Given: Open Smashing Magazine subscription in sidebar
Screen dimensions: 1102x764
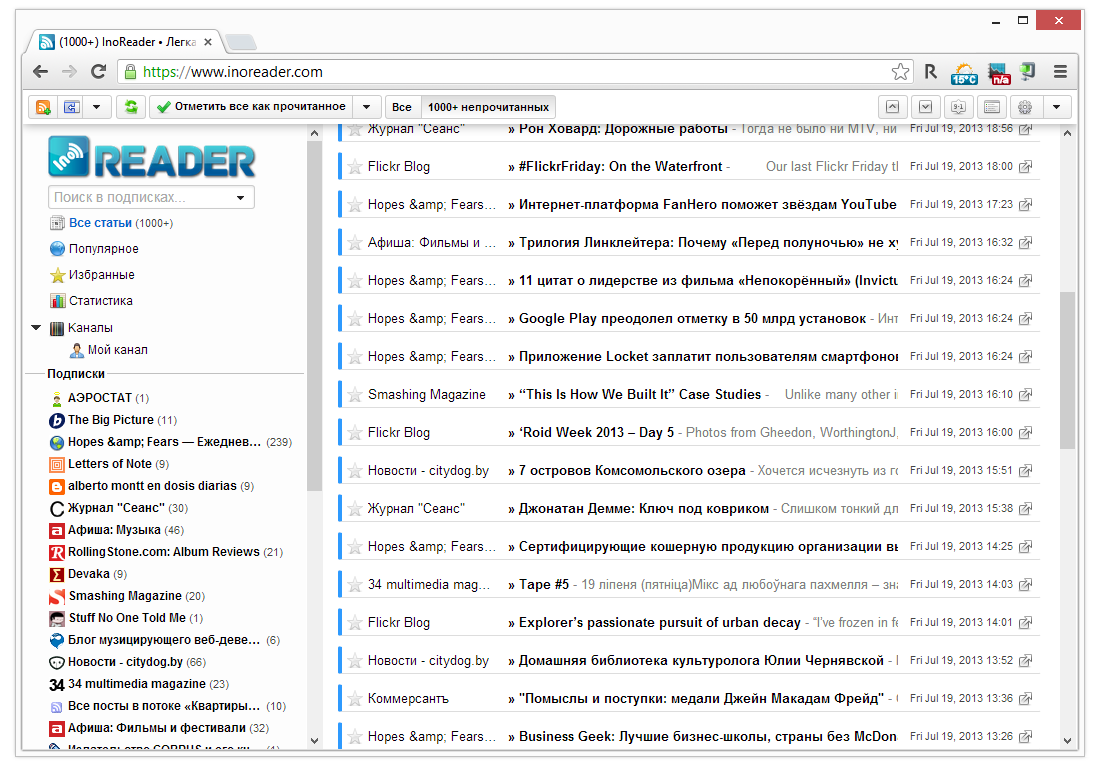Looking at the screenshot, I should (125, 596).
